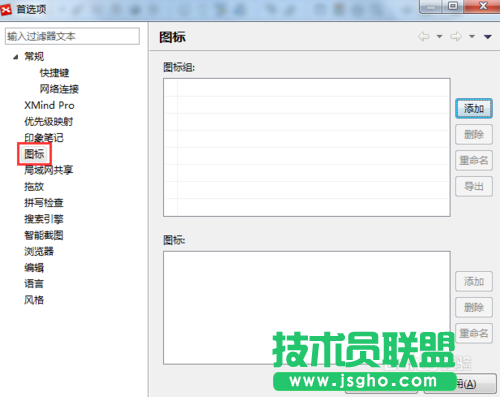The width and height of the screenshot is (500, 397).
Task: Open the 拖放 preferences page
Action: click(x=34, y=186)
